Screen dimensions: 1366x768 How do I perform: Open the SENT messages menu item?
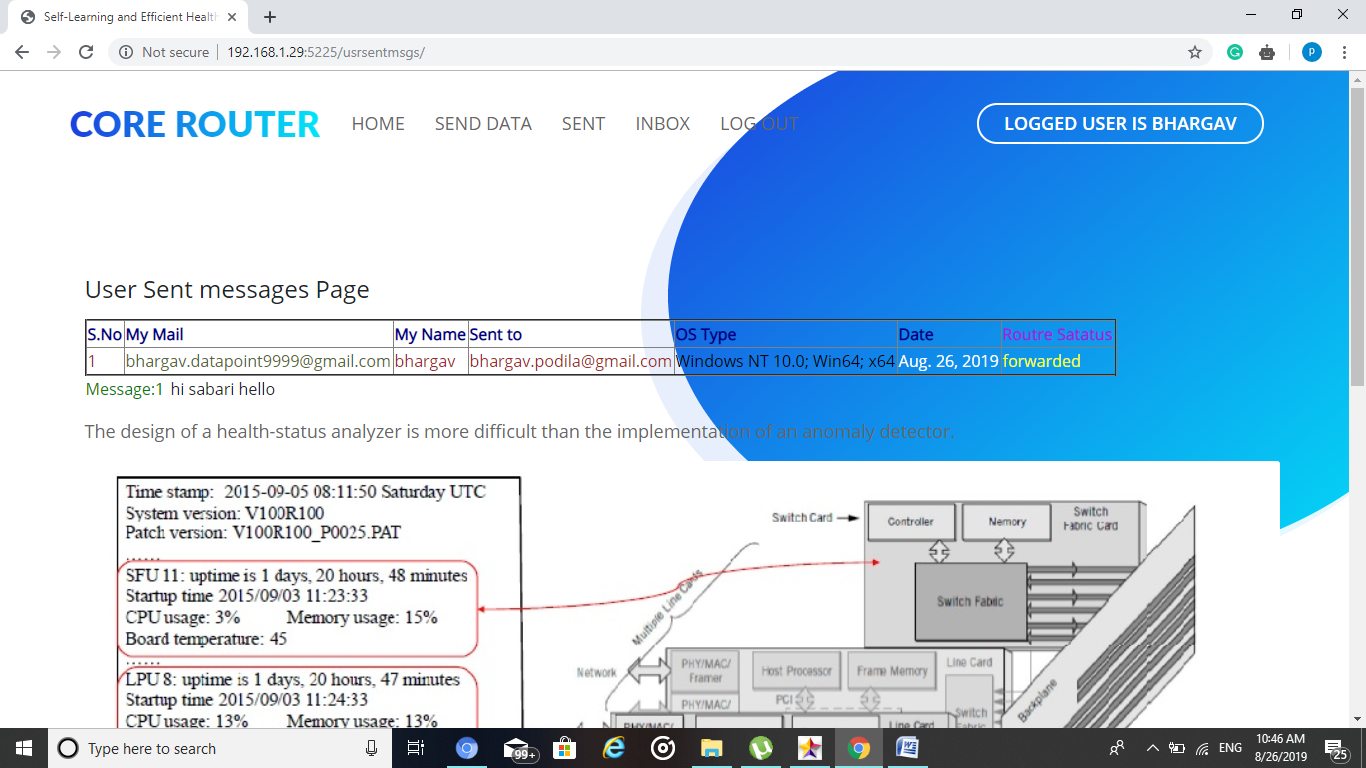pyautogui.click(x=583, y=124)
